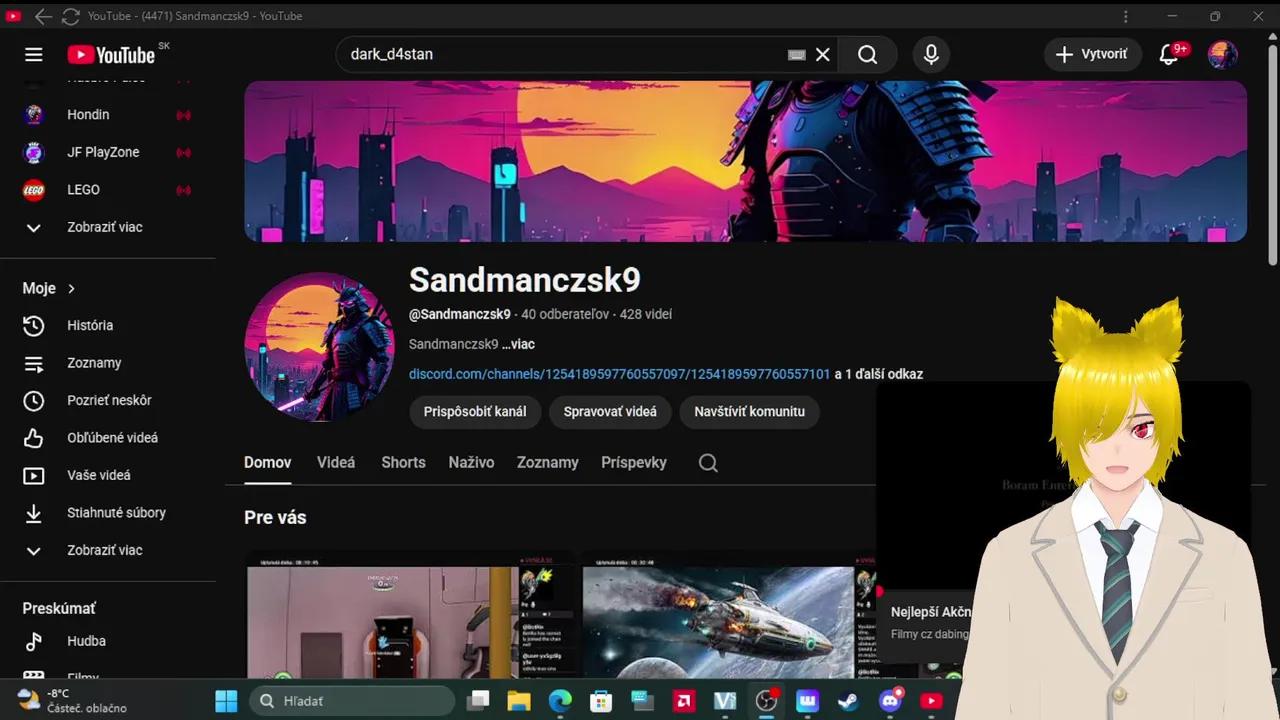Start voice search with microphone
1280x720 pixels.
[931, 55]
